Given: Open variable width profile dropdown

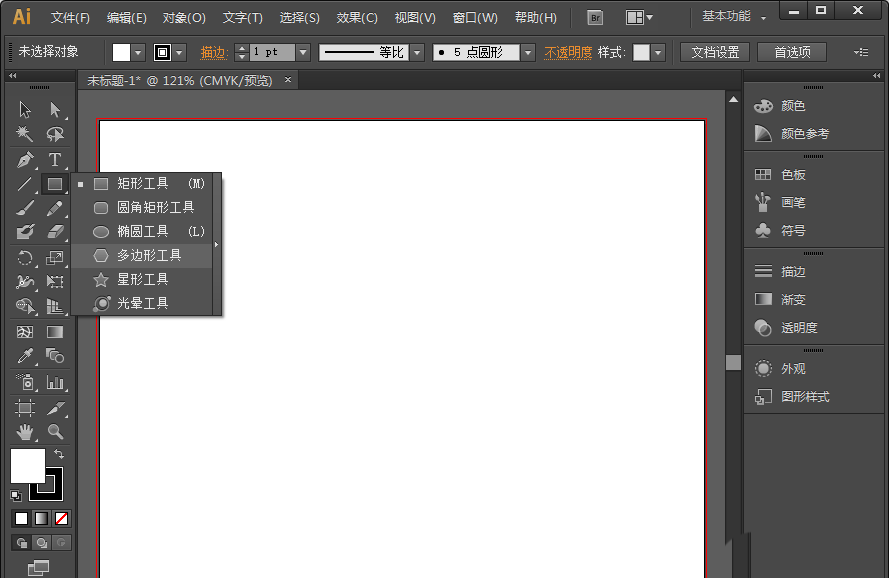Looking at the screenshot, I should pos(417,53).
